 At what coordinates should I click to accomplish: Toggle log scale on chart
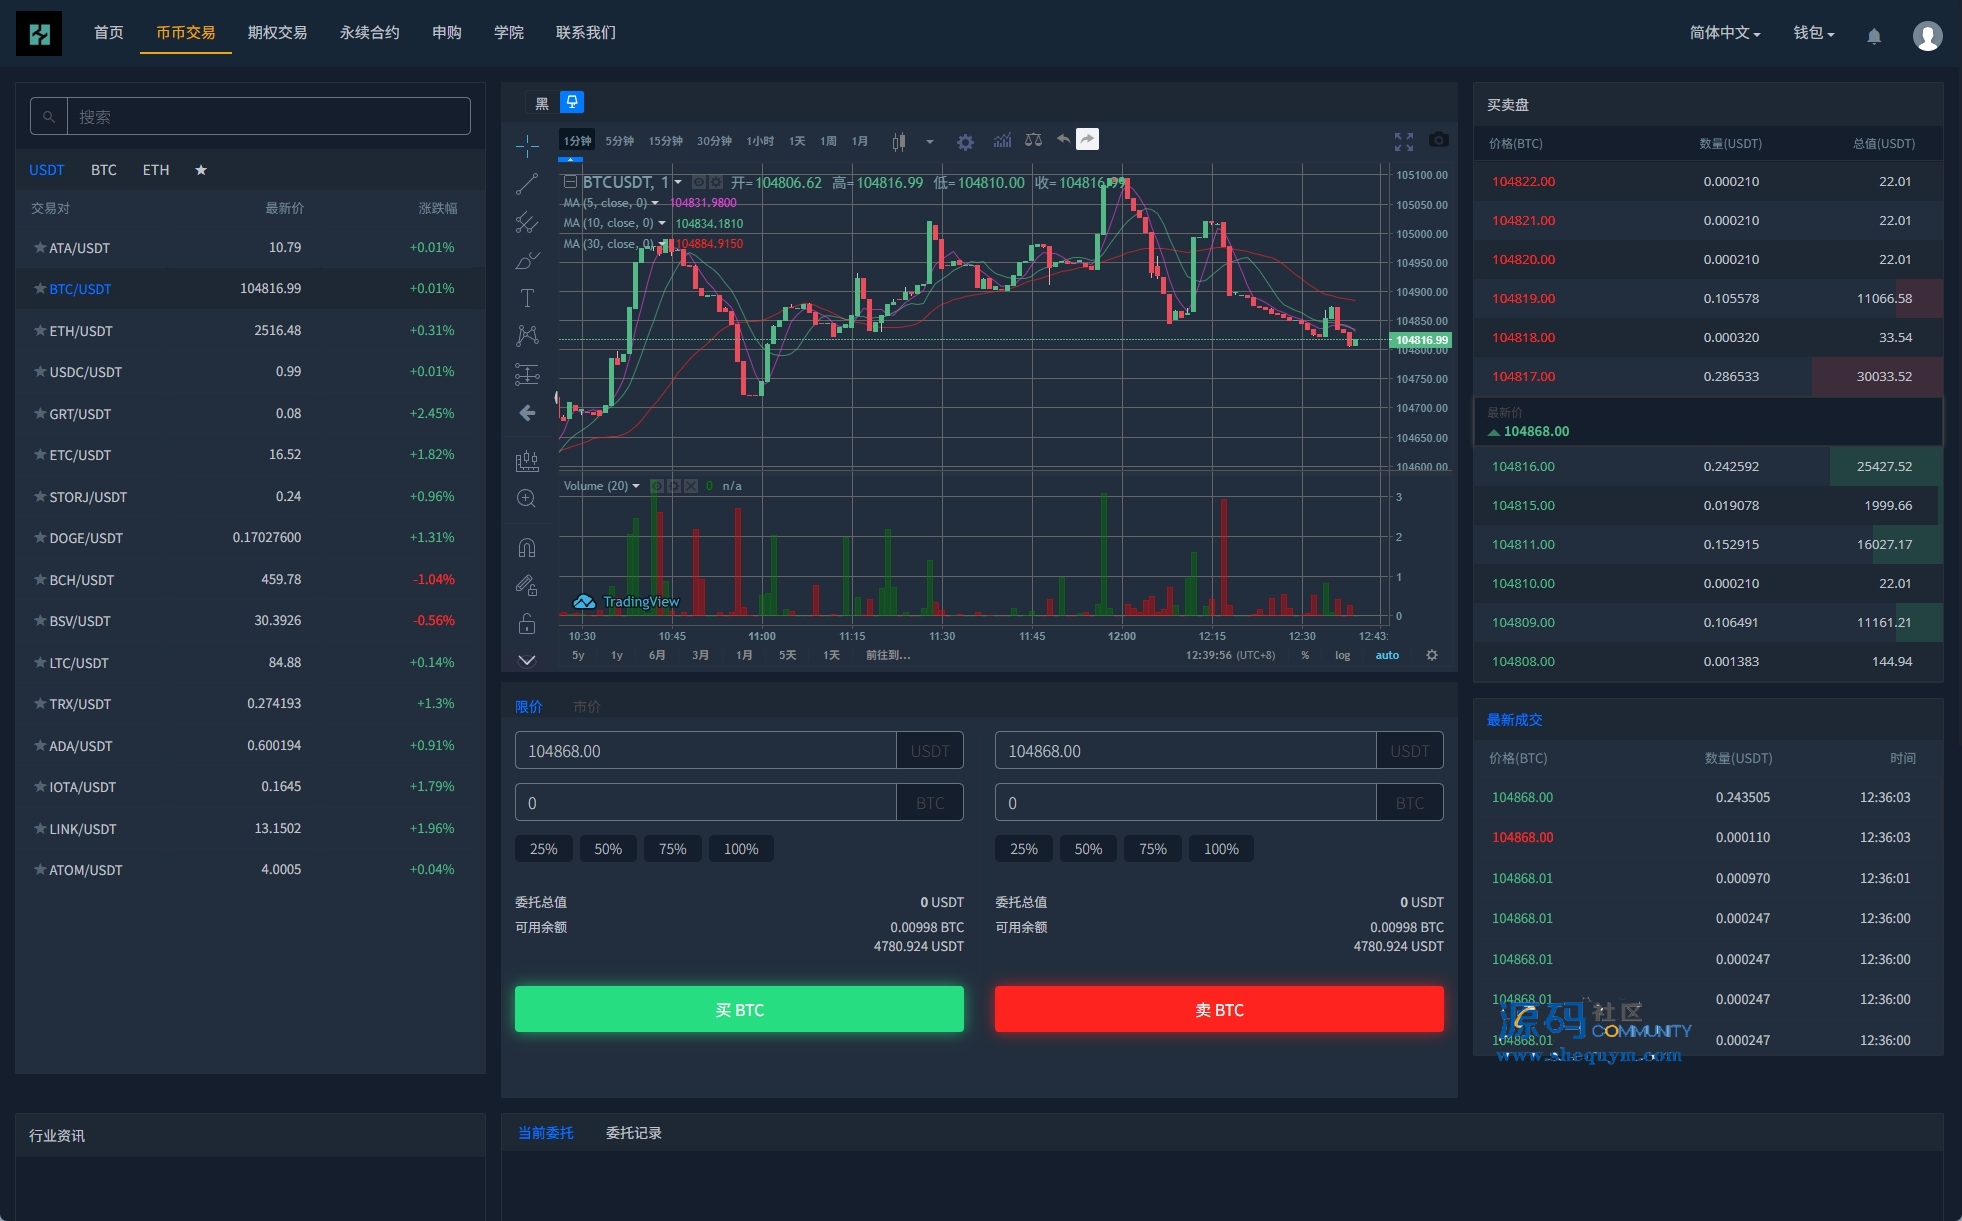1342,655
